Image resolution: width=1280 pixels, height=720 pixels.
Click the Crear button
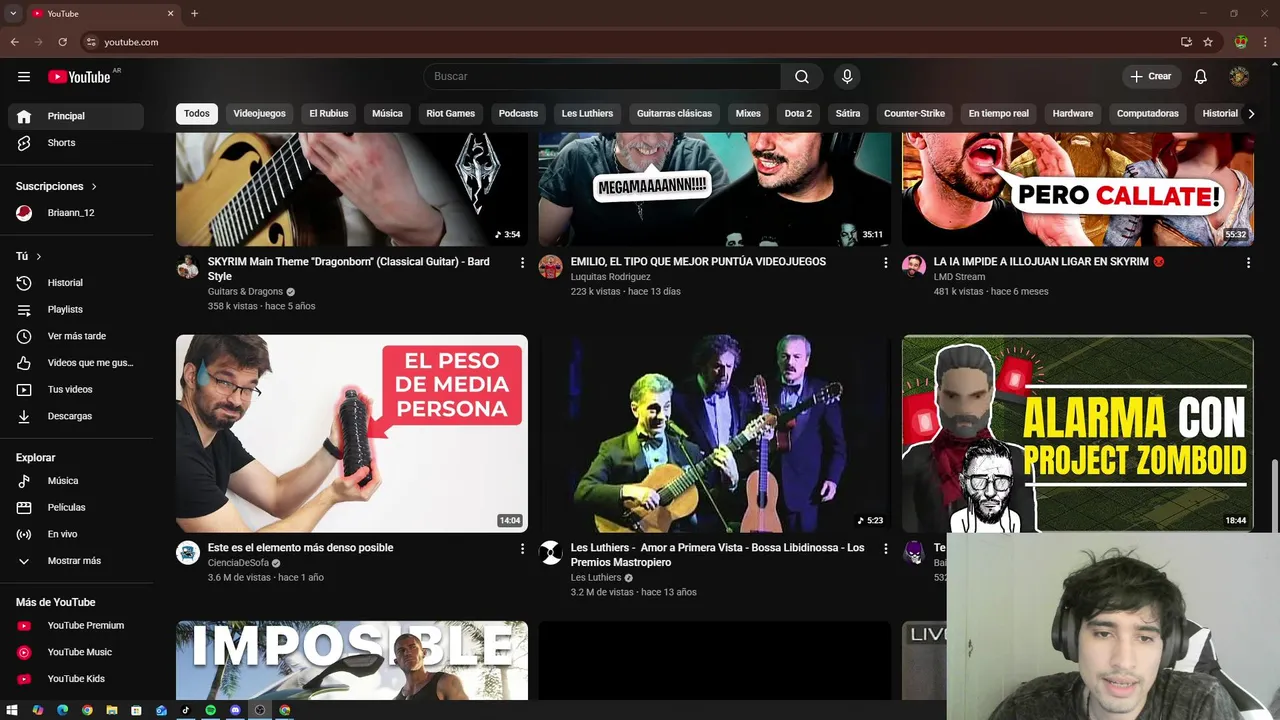coord(1151,77)
